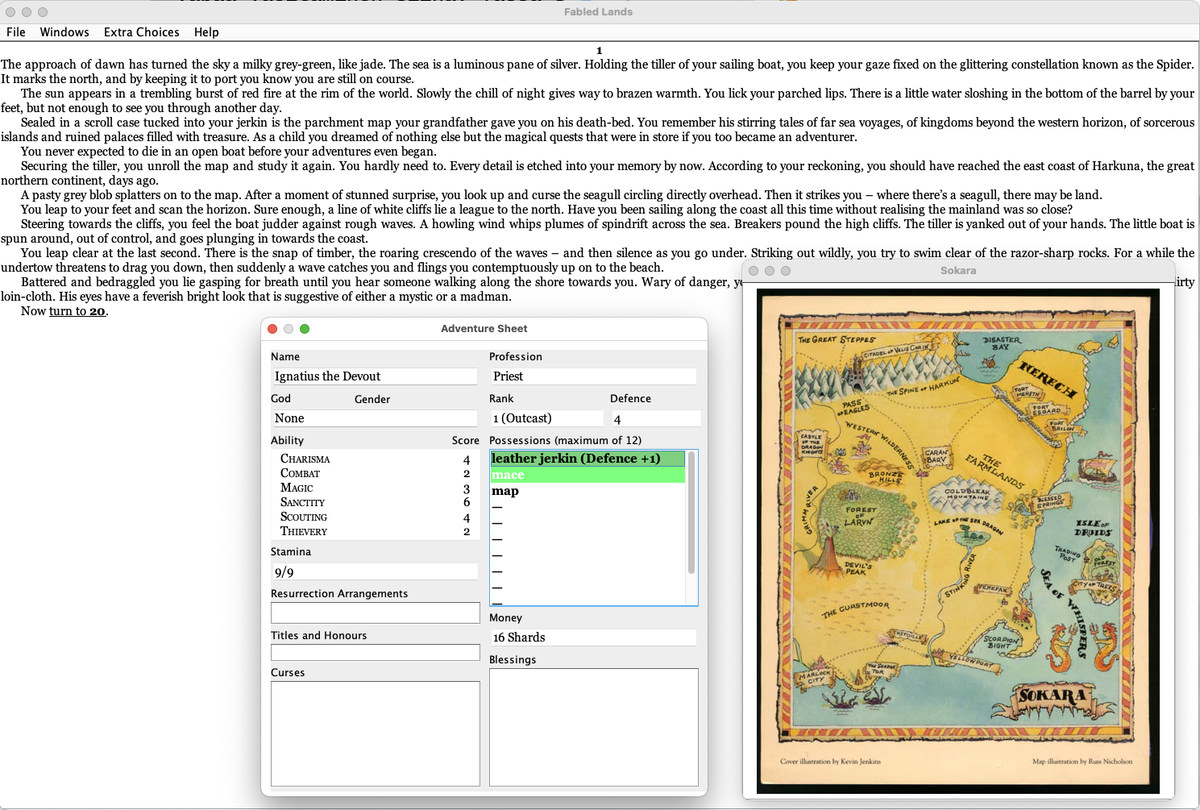Image resolution: width=1200 pixels, height=810 pixels.
Task: Click the Possessions list scrollbar
Action: (x=692, y=527)
